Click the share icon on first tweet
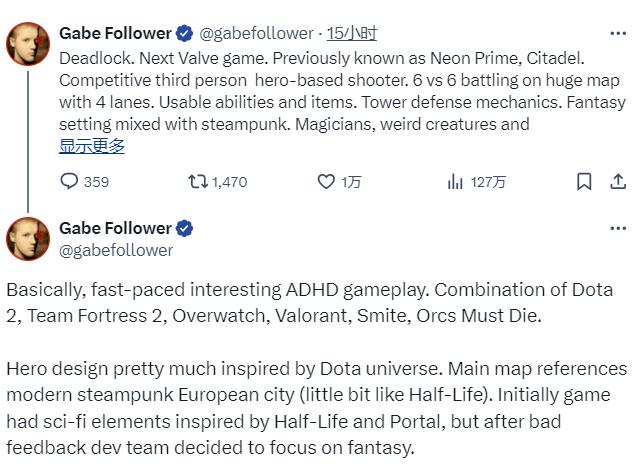Viewport: 638px width, 475px height. coord(618,181)
